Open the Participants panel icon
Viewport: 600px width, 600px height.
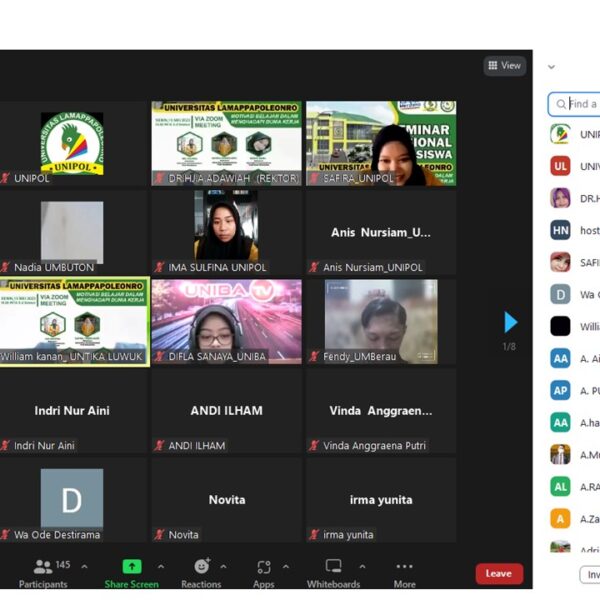(43, 566)
